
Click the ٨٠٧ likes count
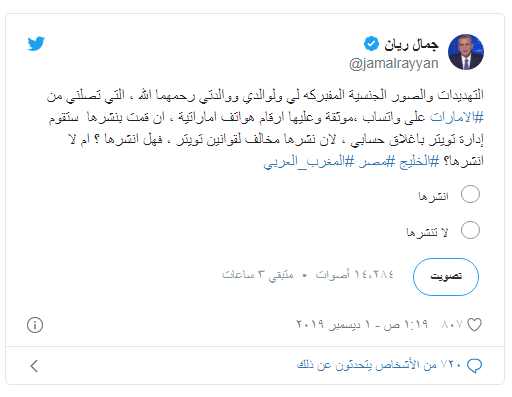click(x=453, y=324)
